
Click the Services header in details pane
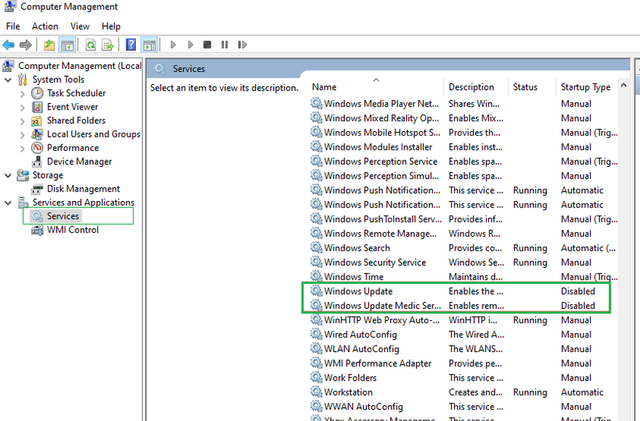click(189, 69)
